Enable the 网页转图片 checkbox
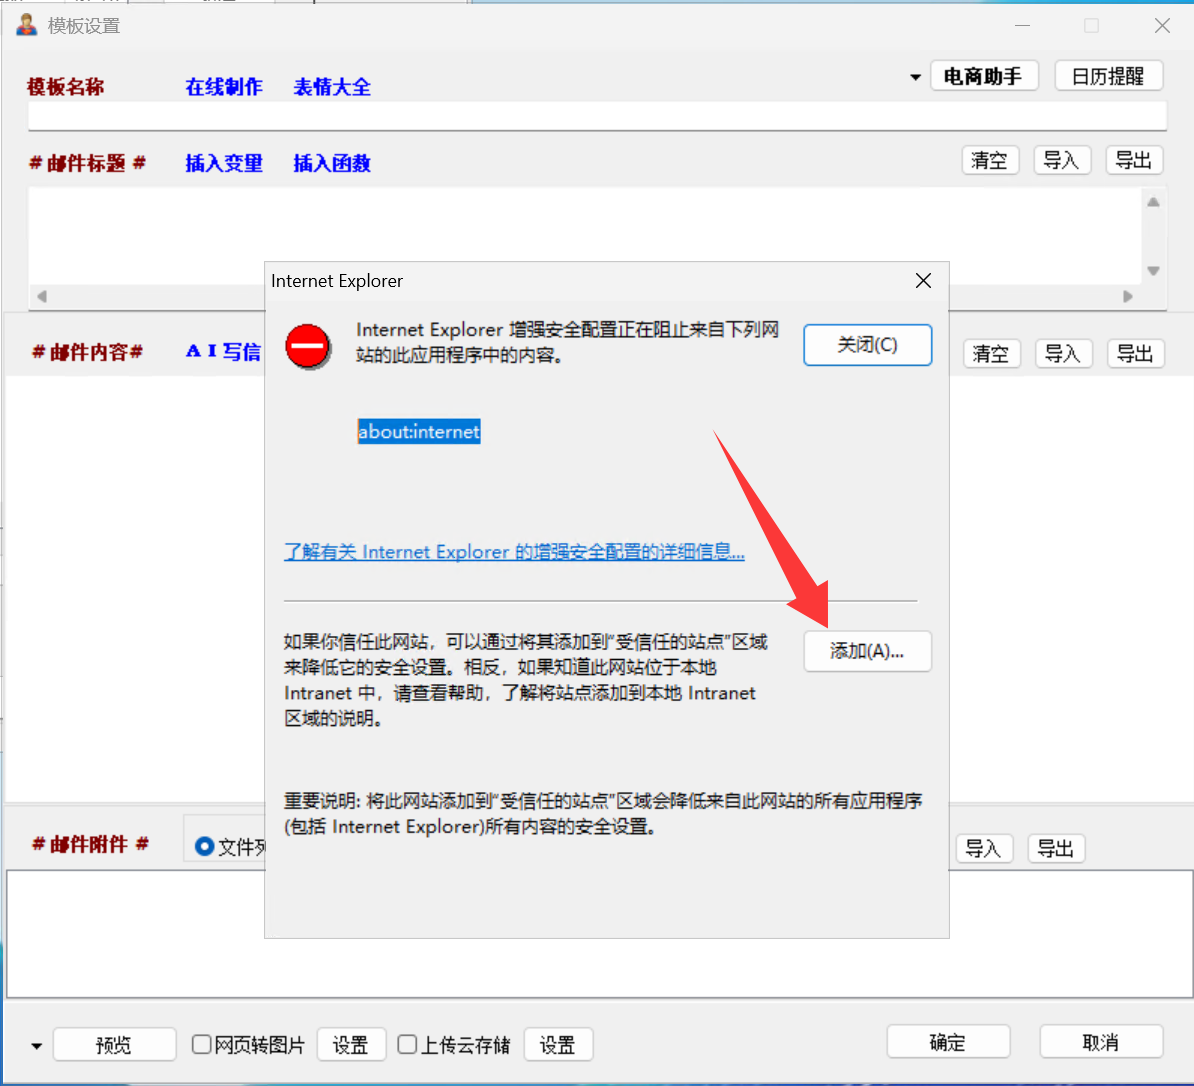 click(202, 1044)
